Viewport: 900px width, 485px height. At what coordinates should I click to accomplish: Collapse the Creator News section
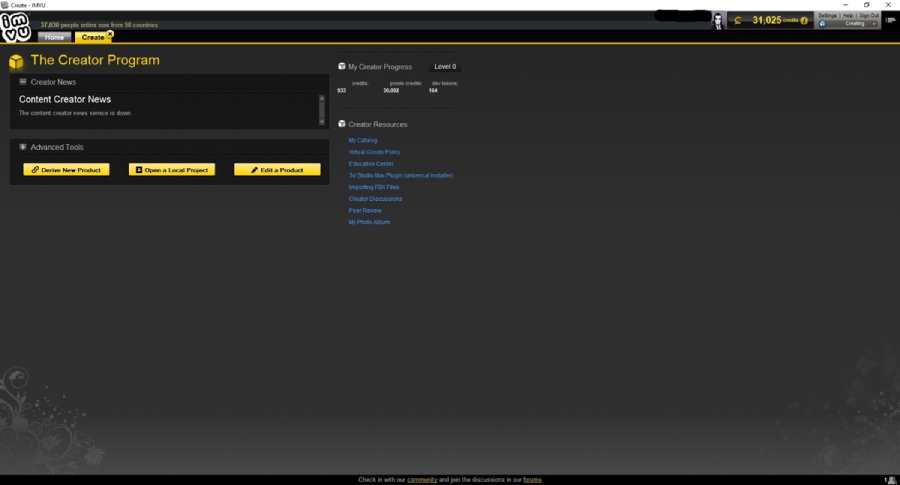pyautogui.click(x=23, y=82)
